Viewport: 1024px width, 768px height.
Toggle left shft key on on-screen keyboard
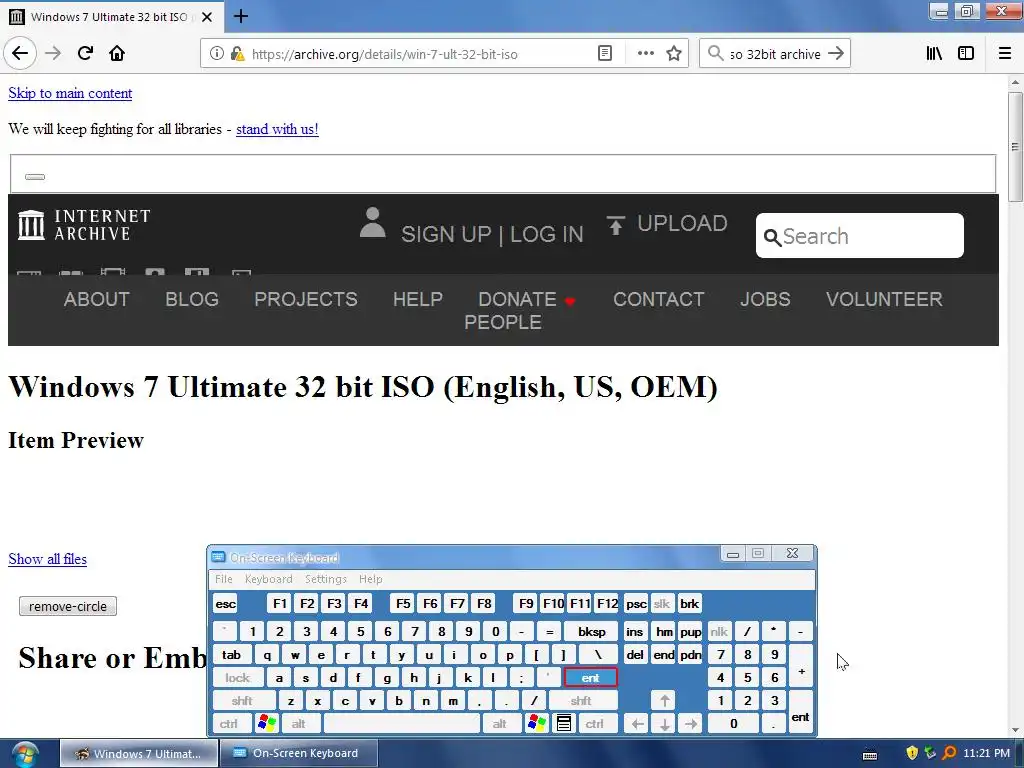click(242, 701)
